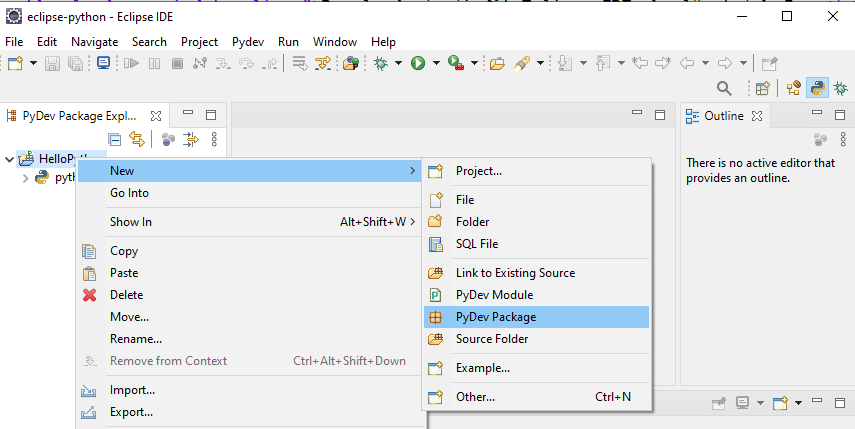Image resolution: width=855 pixels, height=429 pixels.
Task: Maximize the Outline view panel
Action: (840, 115)
